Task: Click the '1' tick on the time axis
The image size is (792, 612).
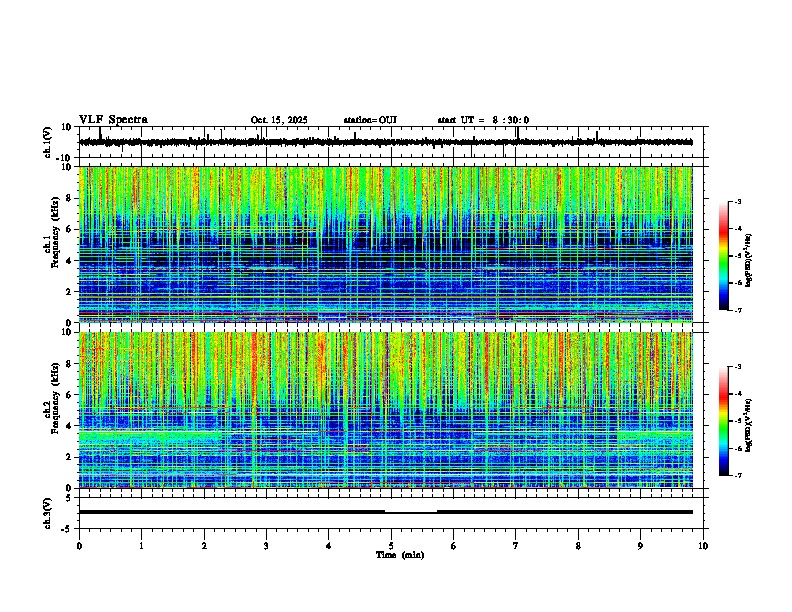Action: (x=141, y=546)
